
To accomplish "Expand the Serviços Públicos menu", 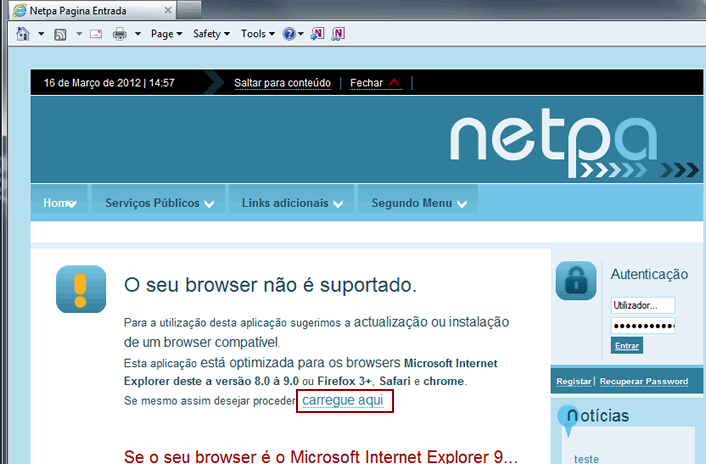I will click(x=159, y=203).
